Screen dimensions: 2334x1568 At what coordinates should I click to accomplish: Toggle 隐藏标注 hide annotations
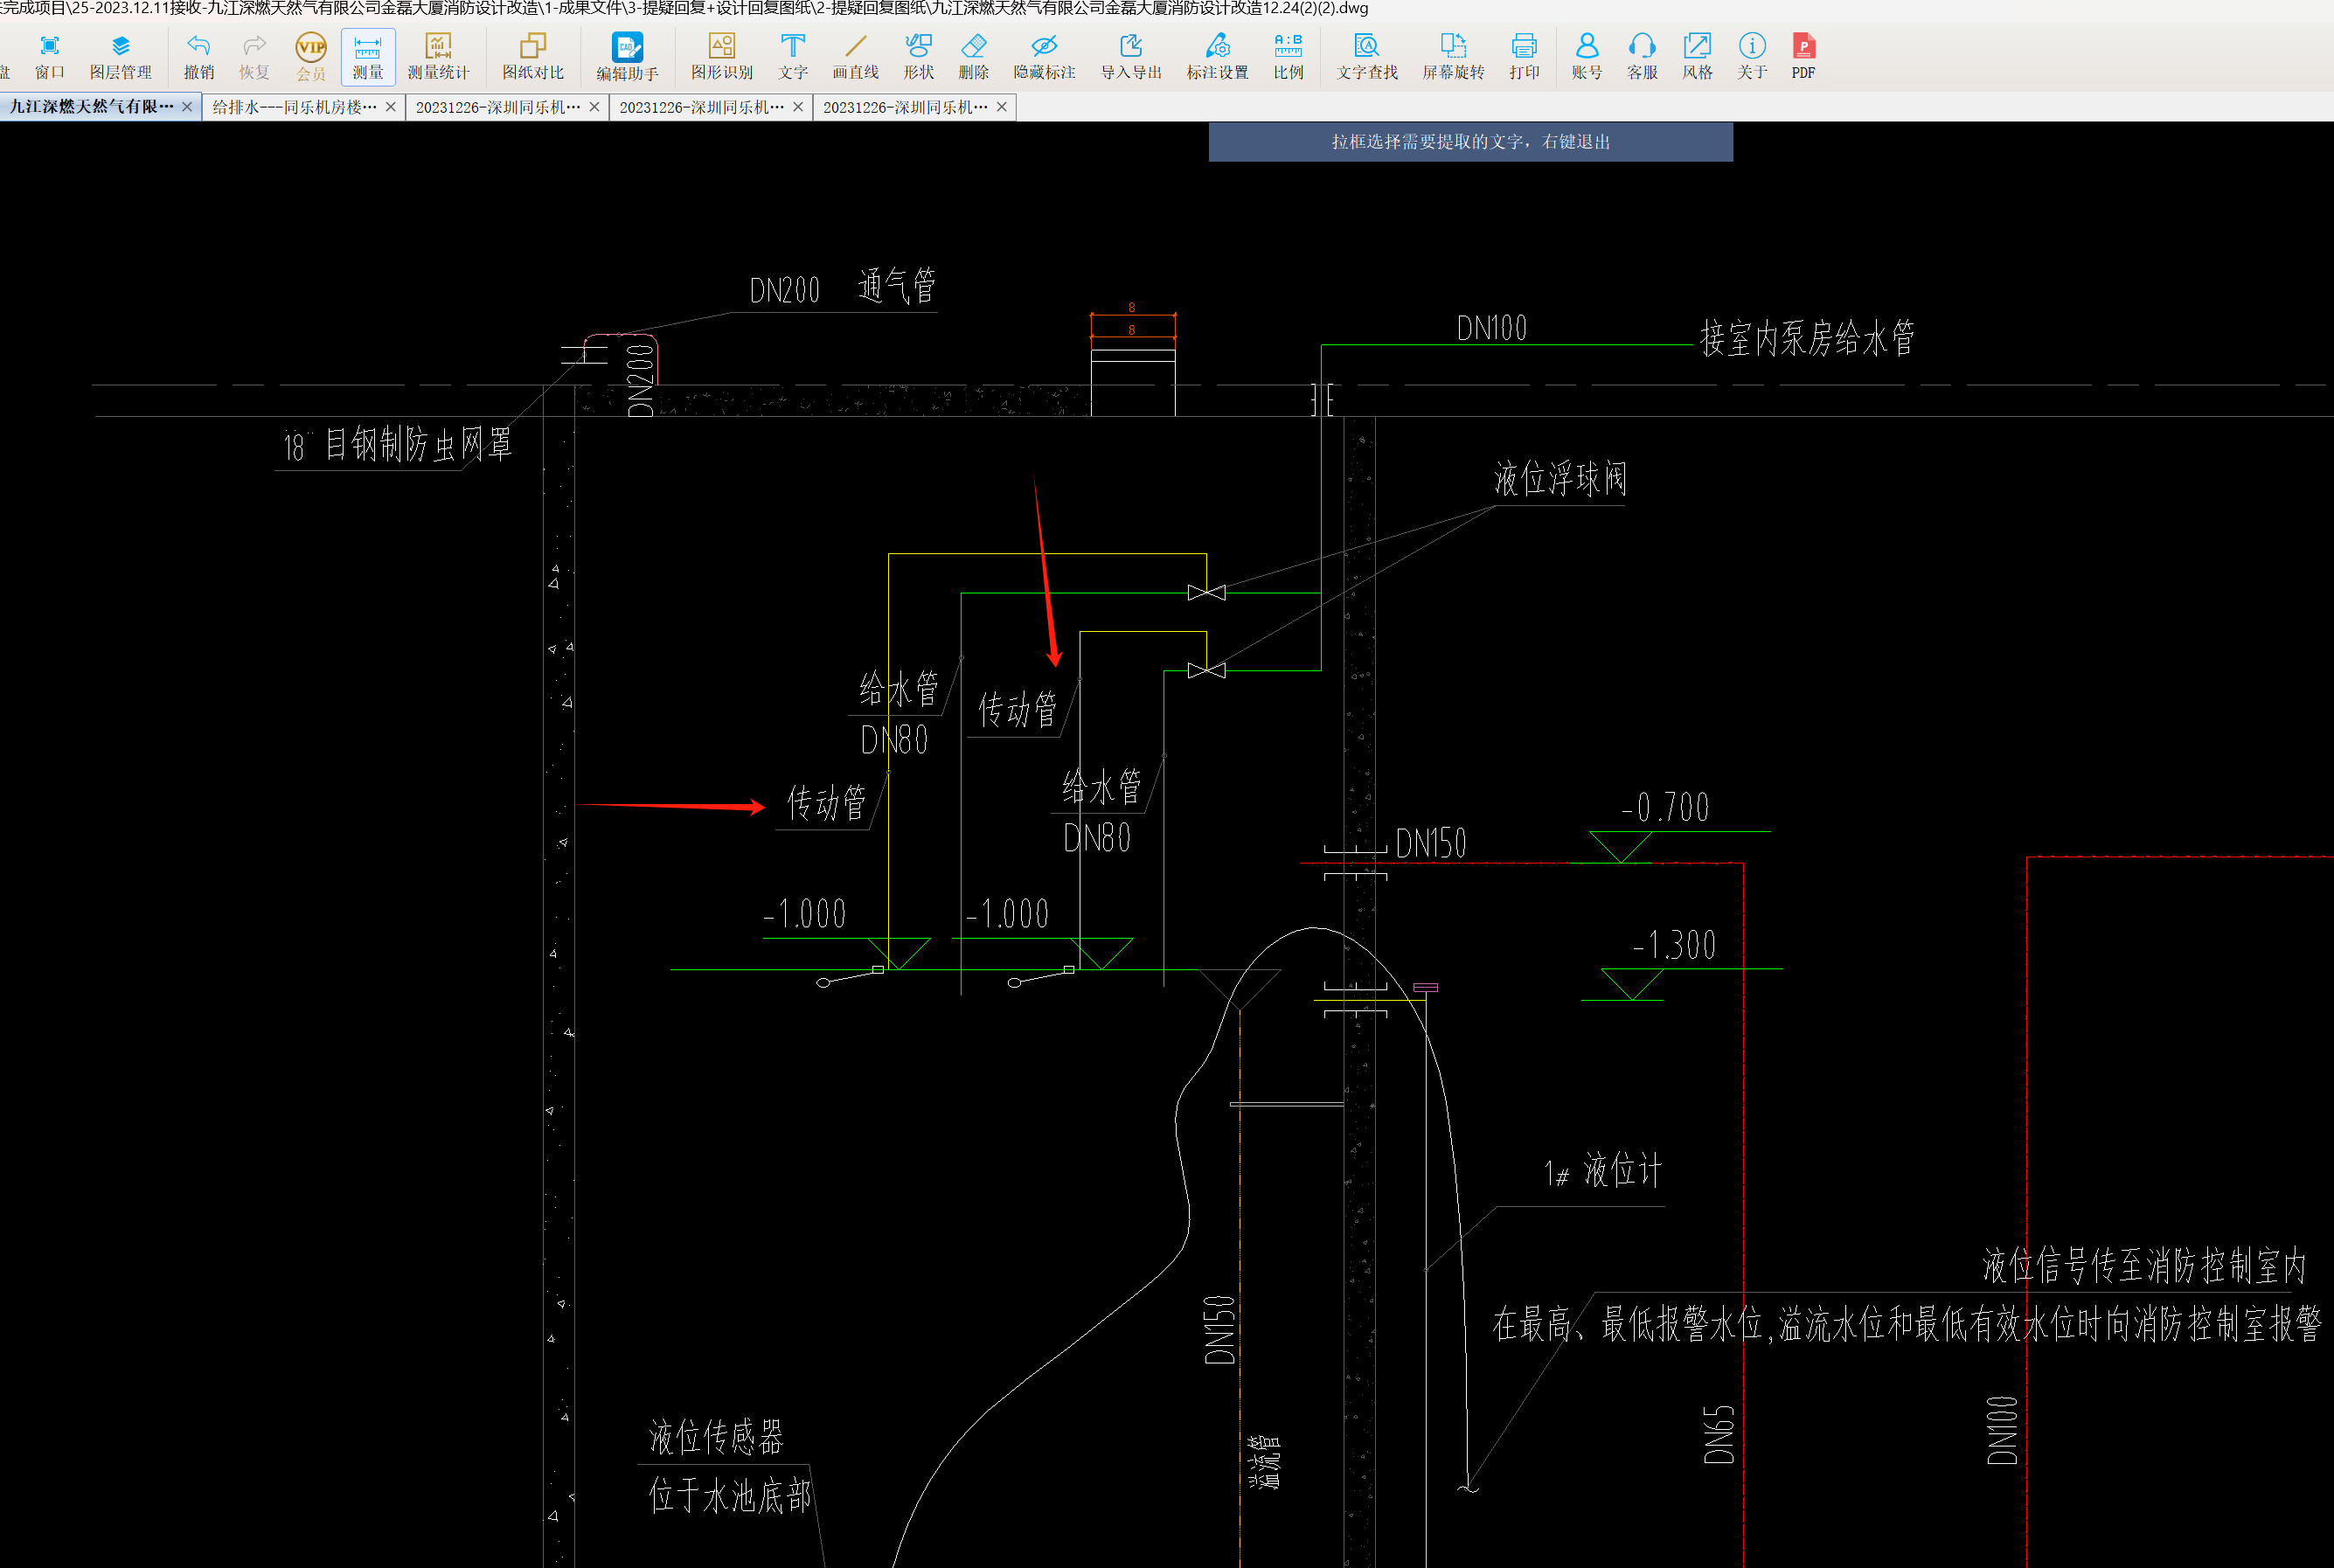(x=1044, y=57)
